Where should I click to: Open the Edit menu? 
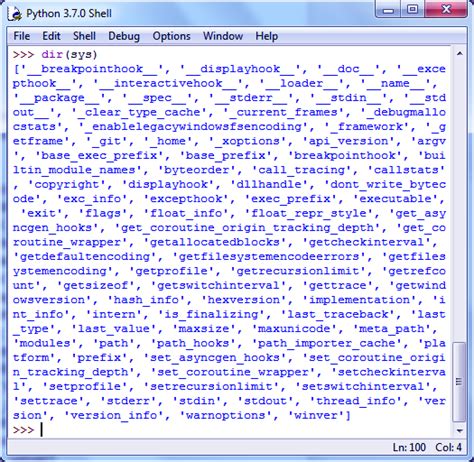(51, 36)
